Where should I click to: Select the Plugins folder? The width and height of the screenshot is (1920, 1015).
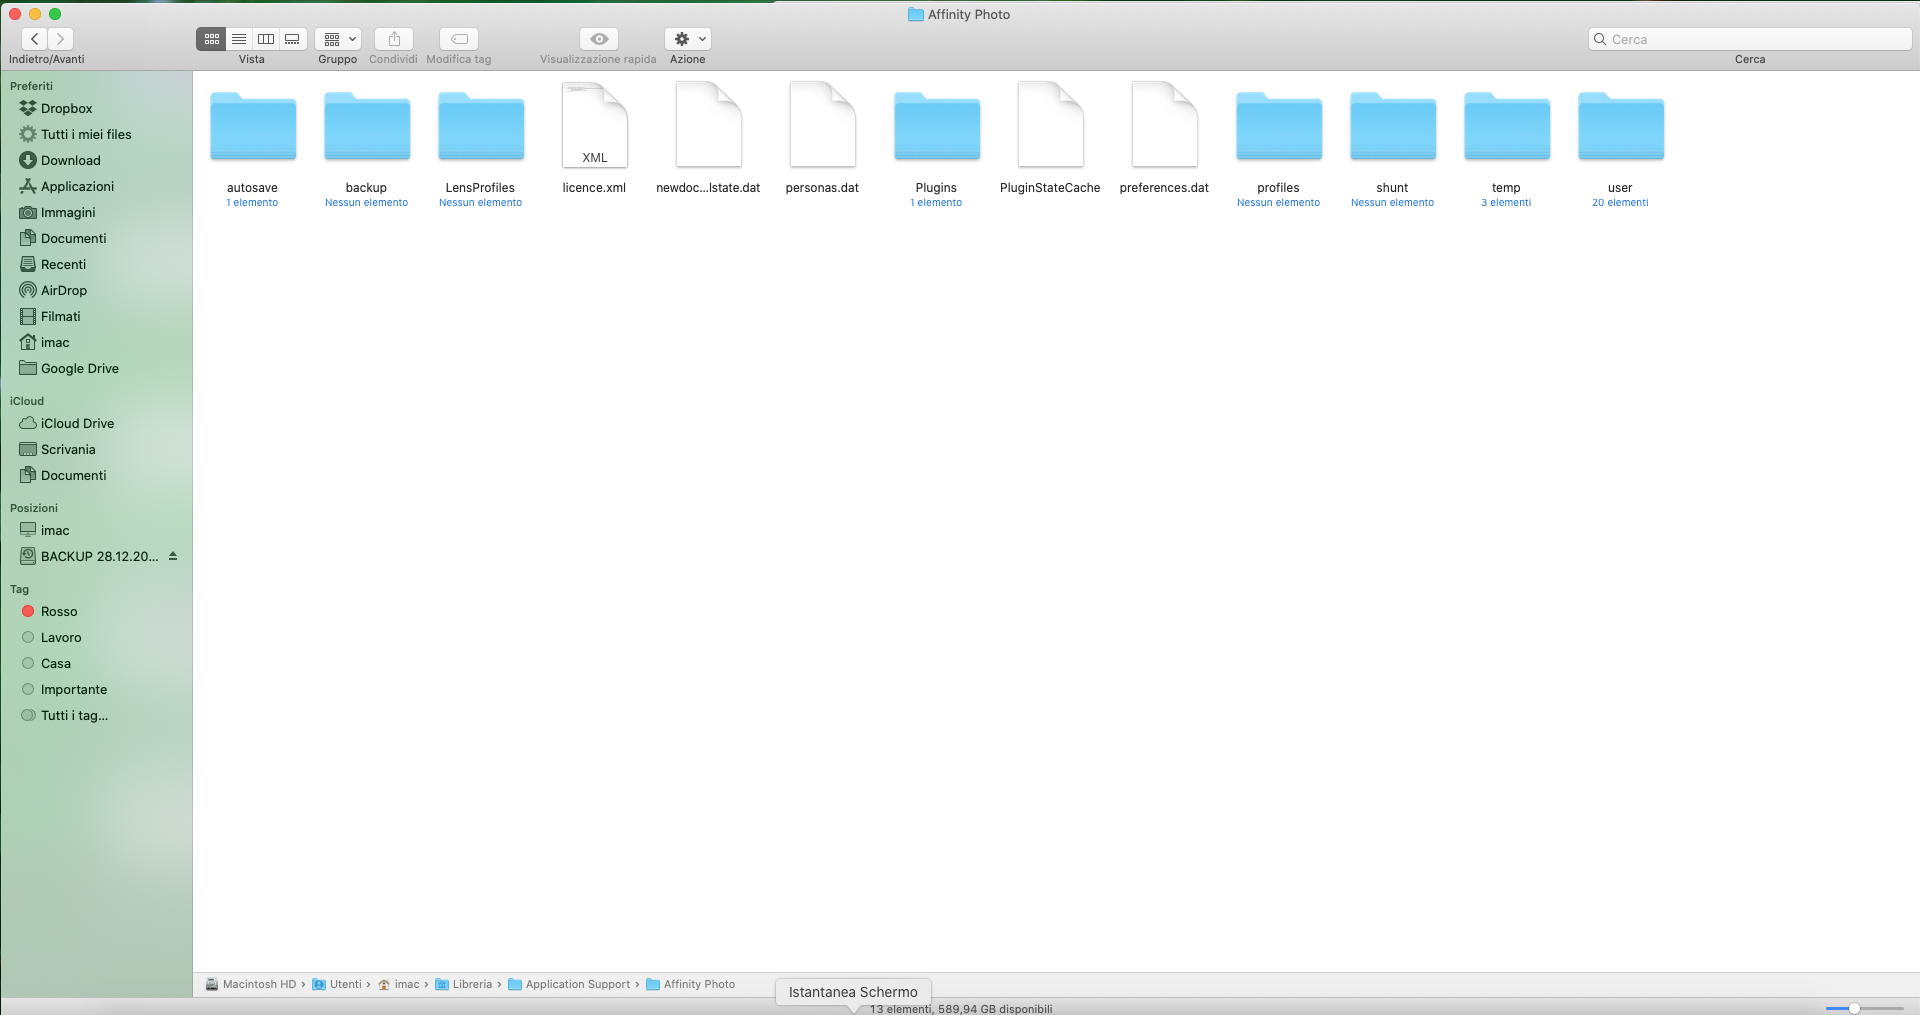click(937, 127)
